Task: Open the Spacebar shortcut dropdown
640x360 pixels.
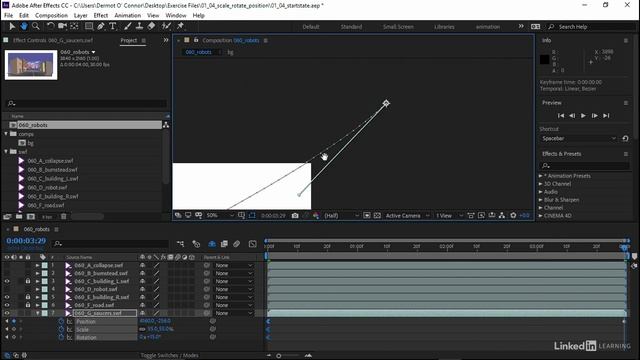Action: pos(578,138)
